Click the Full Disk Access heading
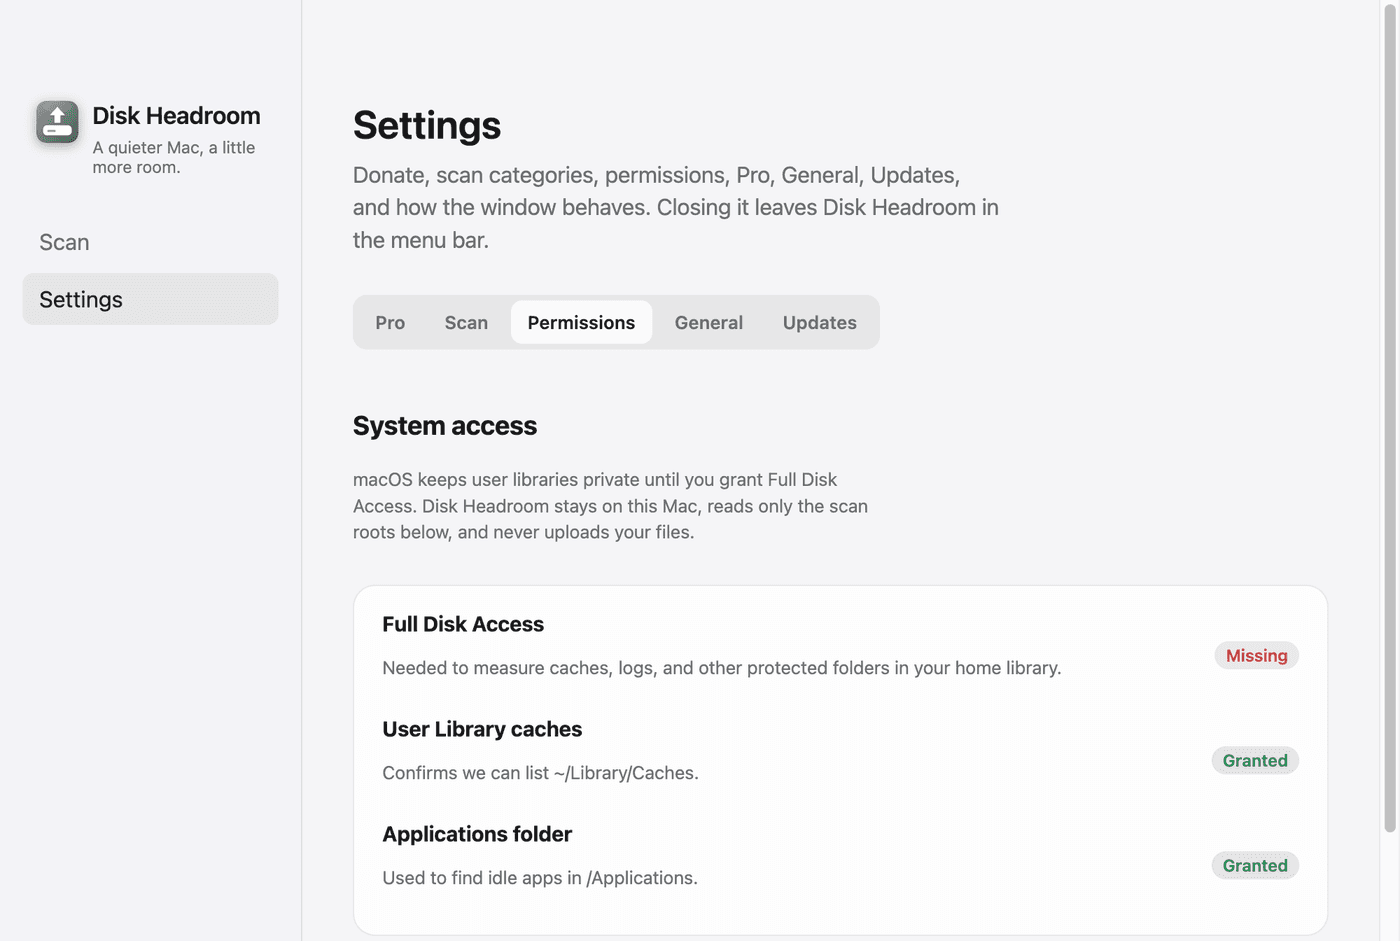1400x941 pixels. click(x=463, y=624)
